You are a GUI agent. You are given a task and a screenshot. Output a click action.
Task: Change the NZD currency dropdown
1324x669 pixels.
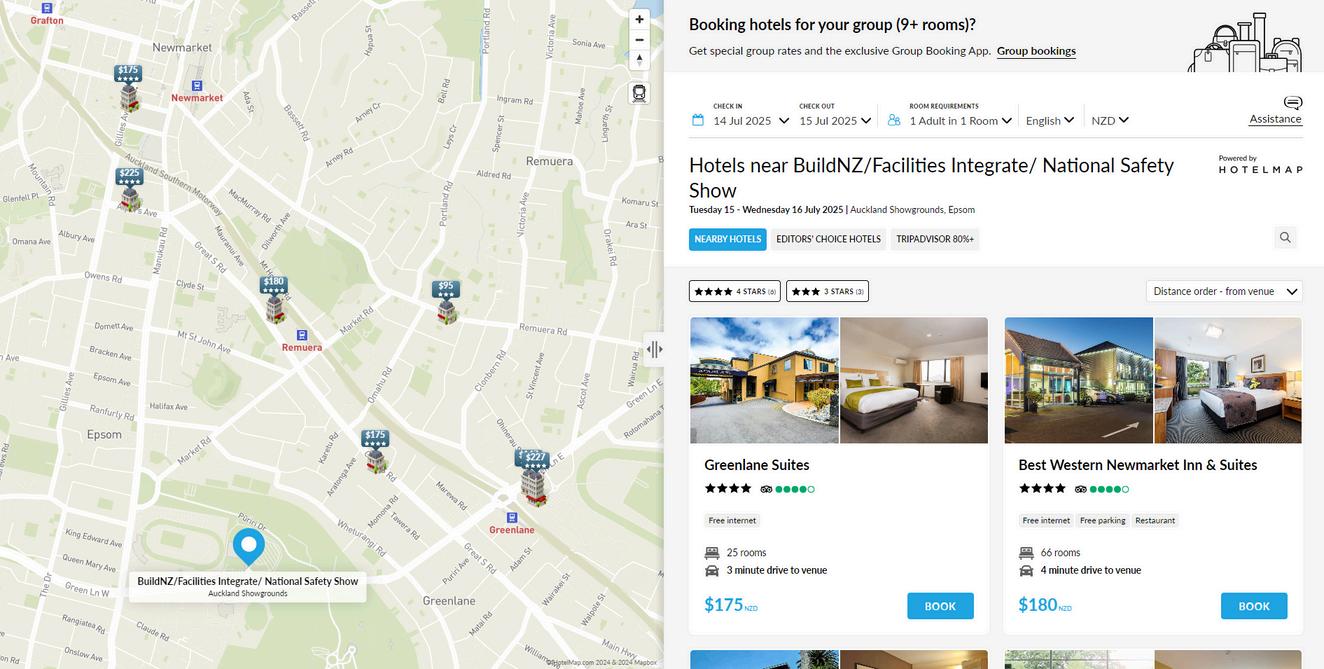(1110, 120)
